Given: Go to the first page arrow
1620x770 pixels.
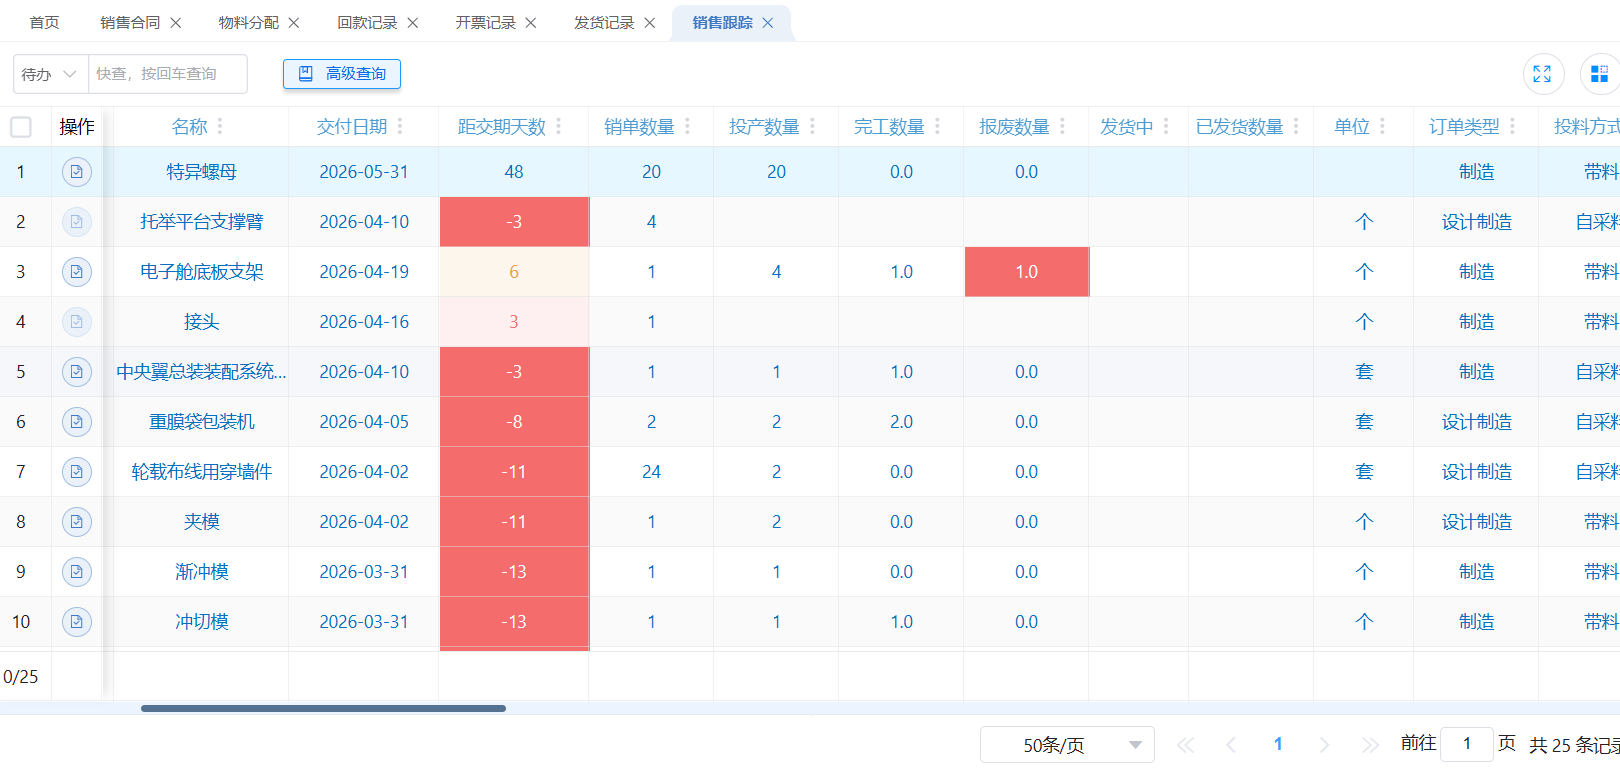Looking at the screenshot, I should pos(1186,745).
